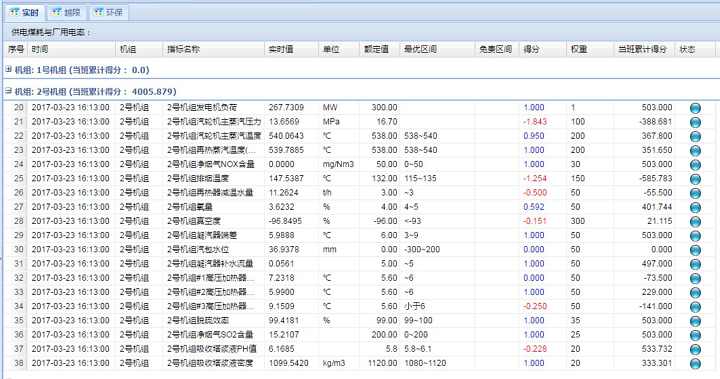Click the 免责区间 column header

point(496,49)
